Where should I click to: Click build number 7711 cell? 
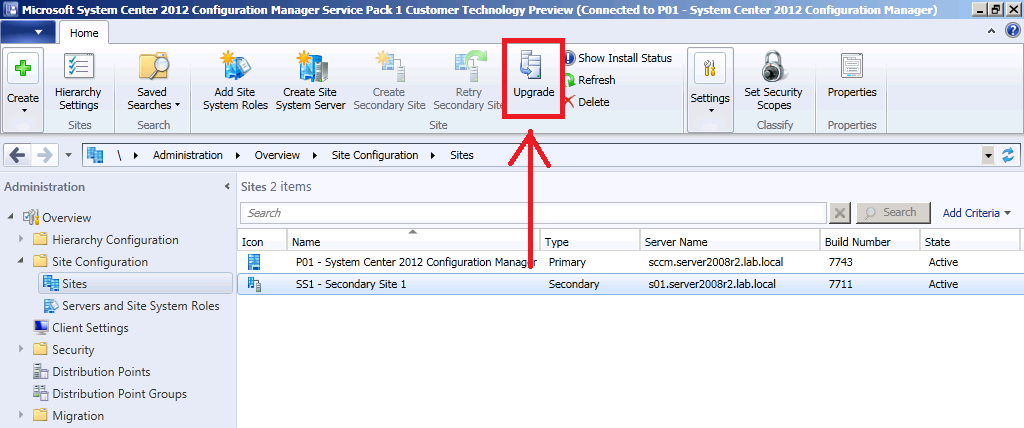[839, 285]
